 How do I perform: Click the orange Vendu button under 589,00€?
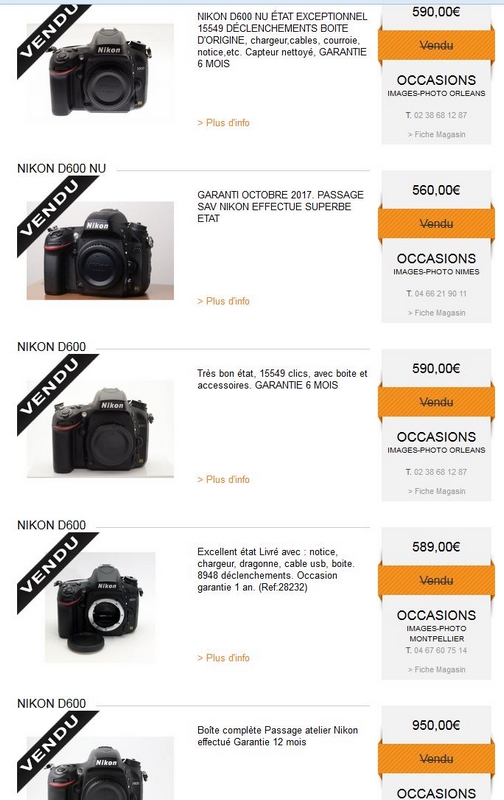[436, 580]
